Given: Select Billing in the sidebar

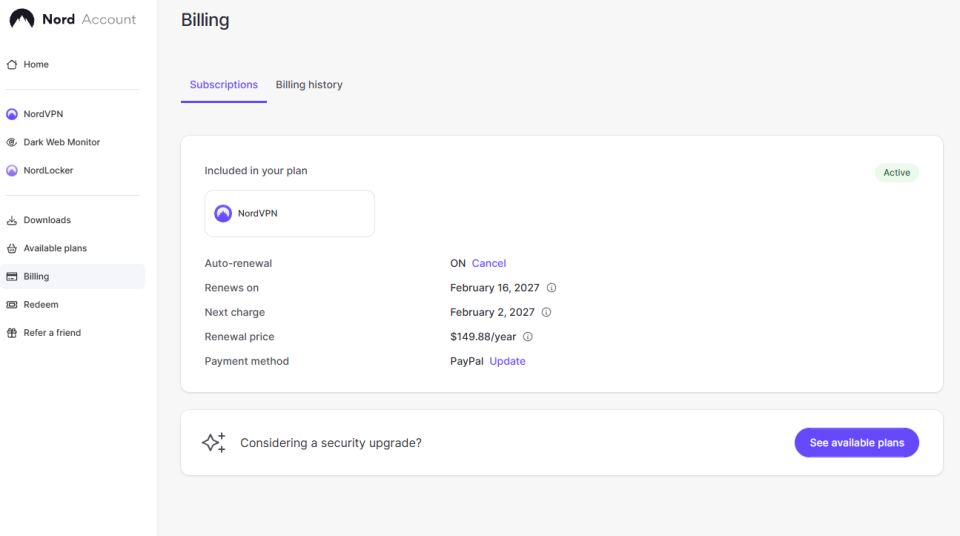Looking at the screenshot, I should [72, 276].
